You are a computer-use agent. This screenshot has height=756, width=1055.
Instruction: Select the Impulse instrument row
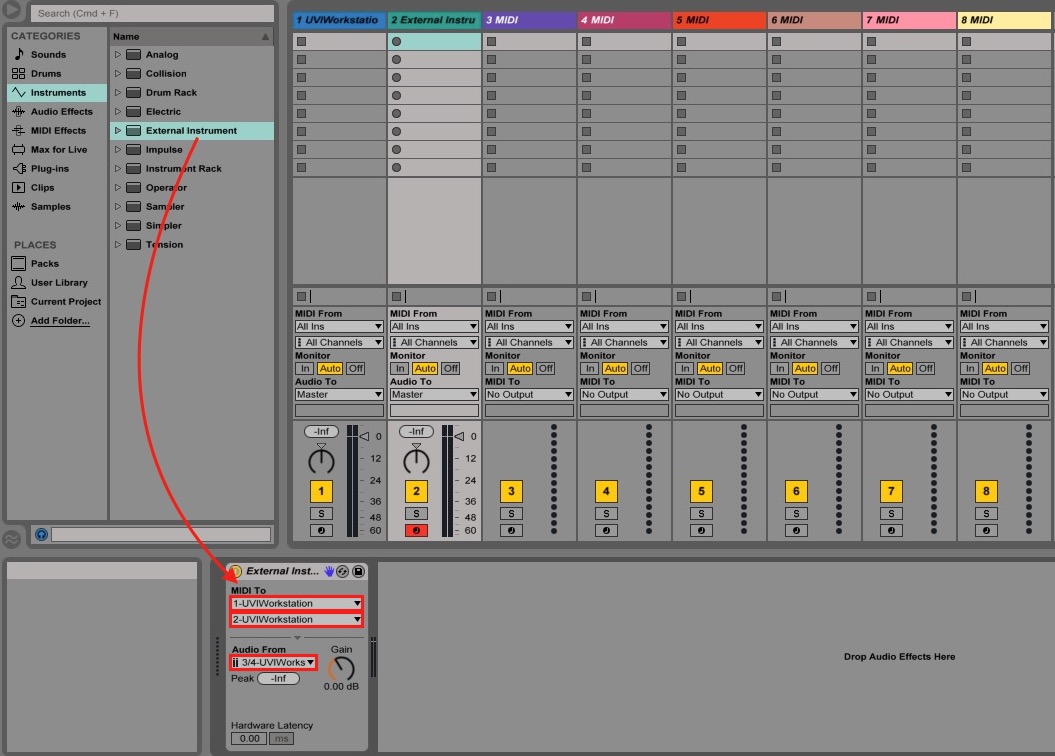point(191,149)
